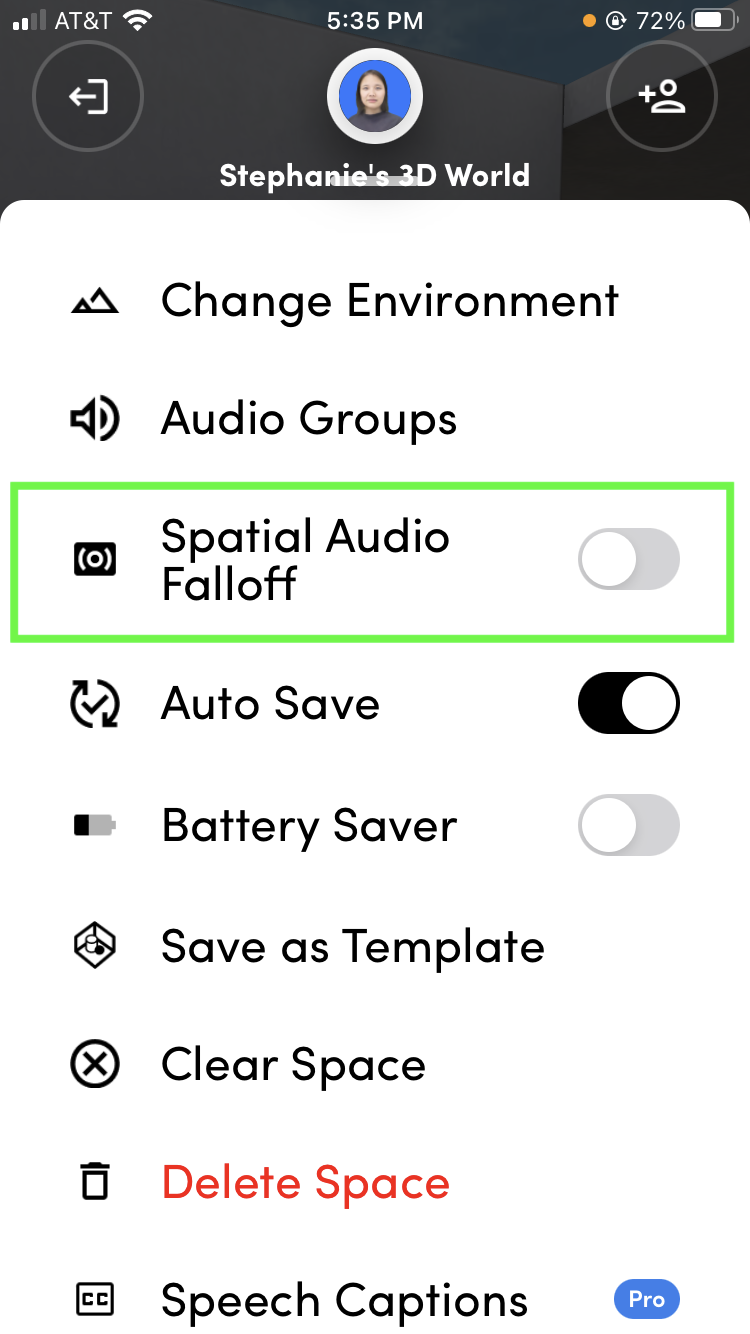Turn off the Auto Save switch

point(629,704)
